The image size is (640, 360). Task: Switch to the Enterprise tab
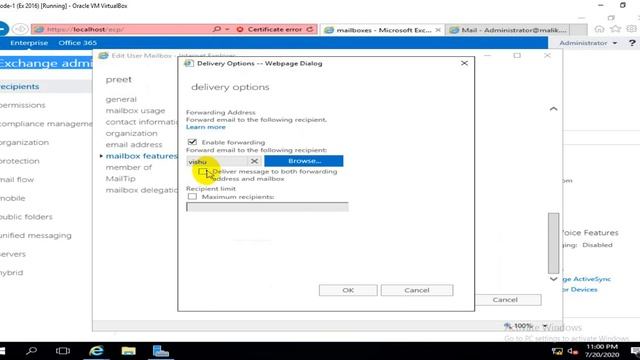click(x=29, y=43)
